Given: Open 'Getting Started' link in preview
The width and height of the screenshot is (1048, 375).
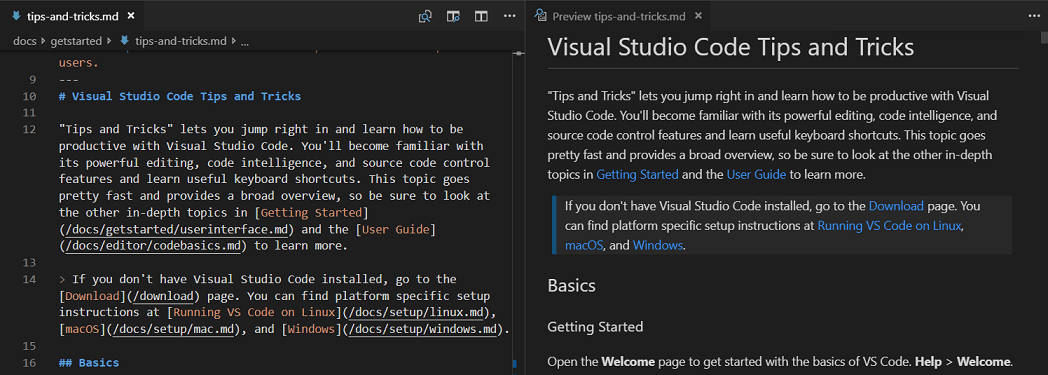Looking at the screenshot, I should click(638, 175).
